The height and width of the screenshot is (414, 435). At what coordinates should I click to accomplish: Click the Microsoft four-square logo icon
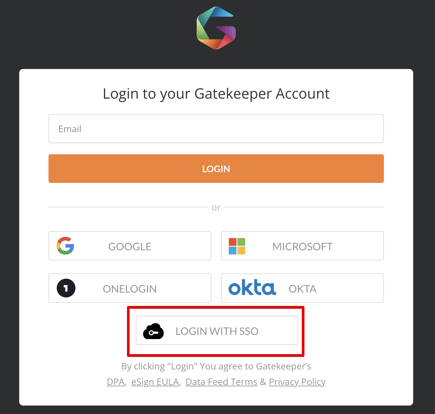[237, 246]
